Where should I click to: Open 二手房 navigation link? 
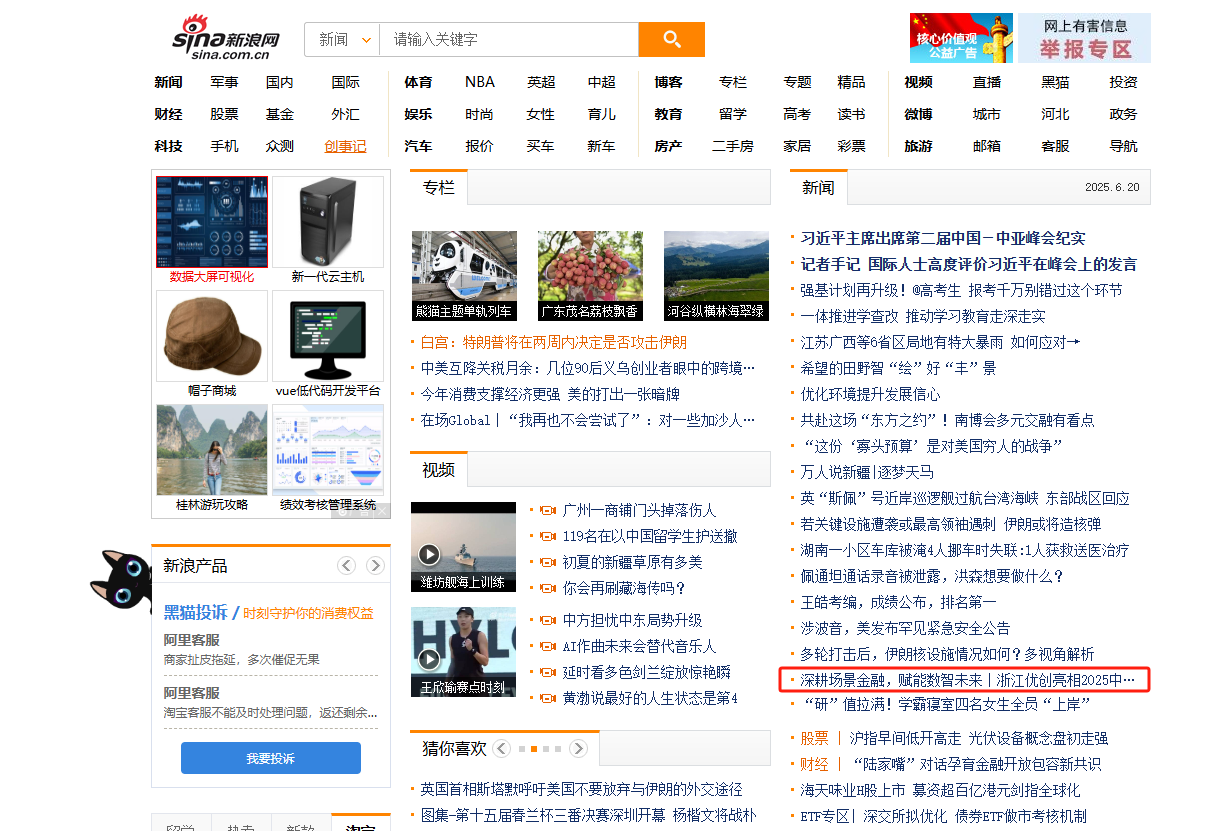click(733, 146)
